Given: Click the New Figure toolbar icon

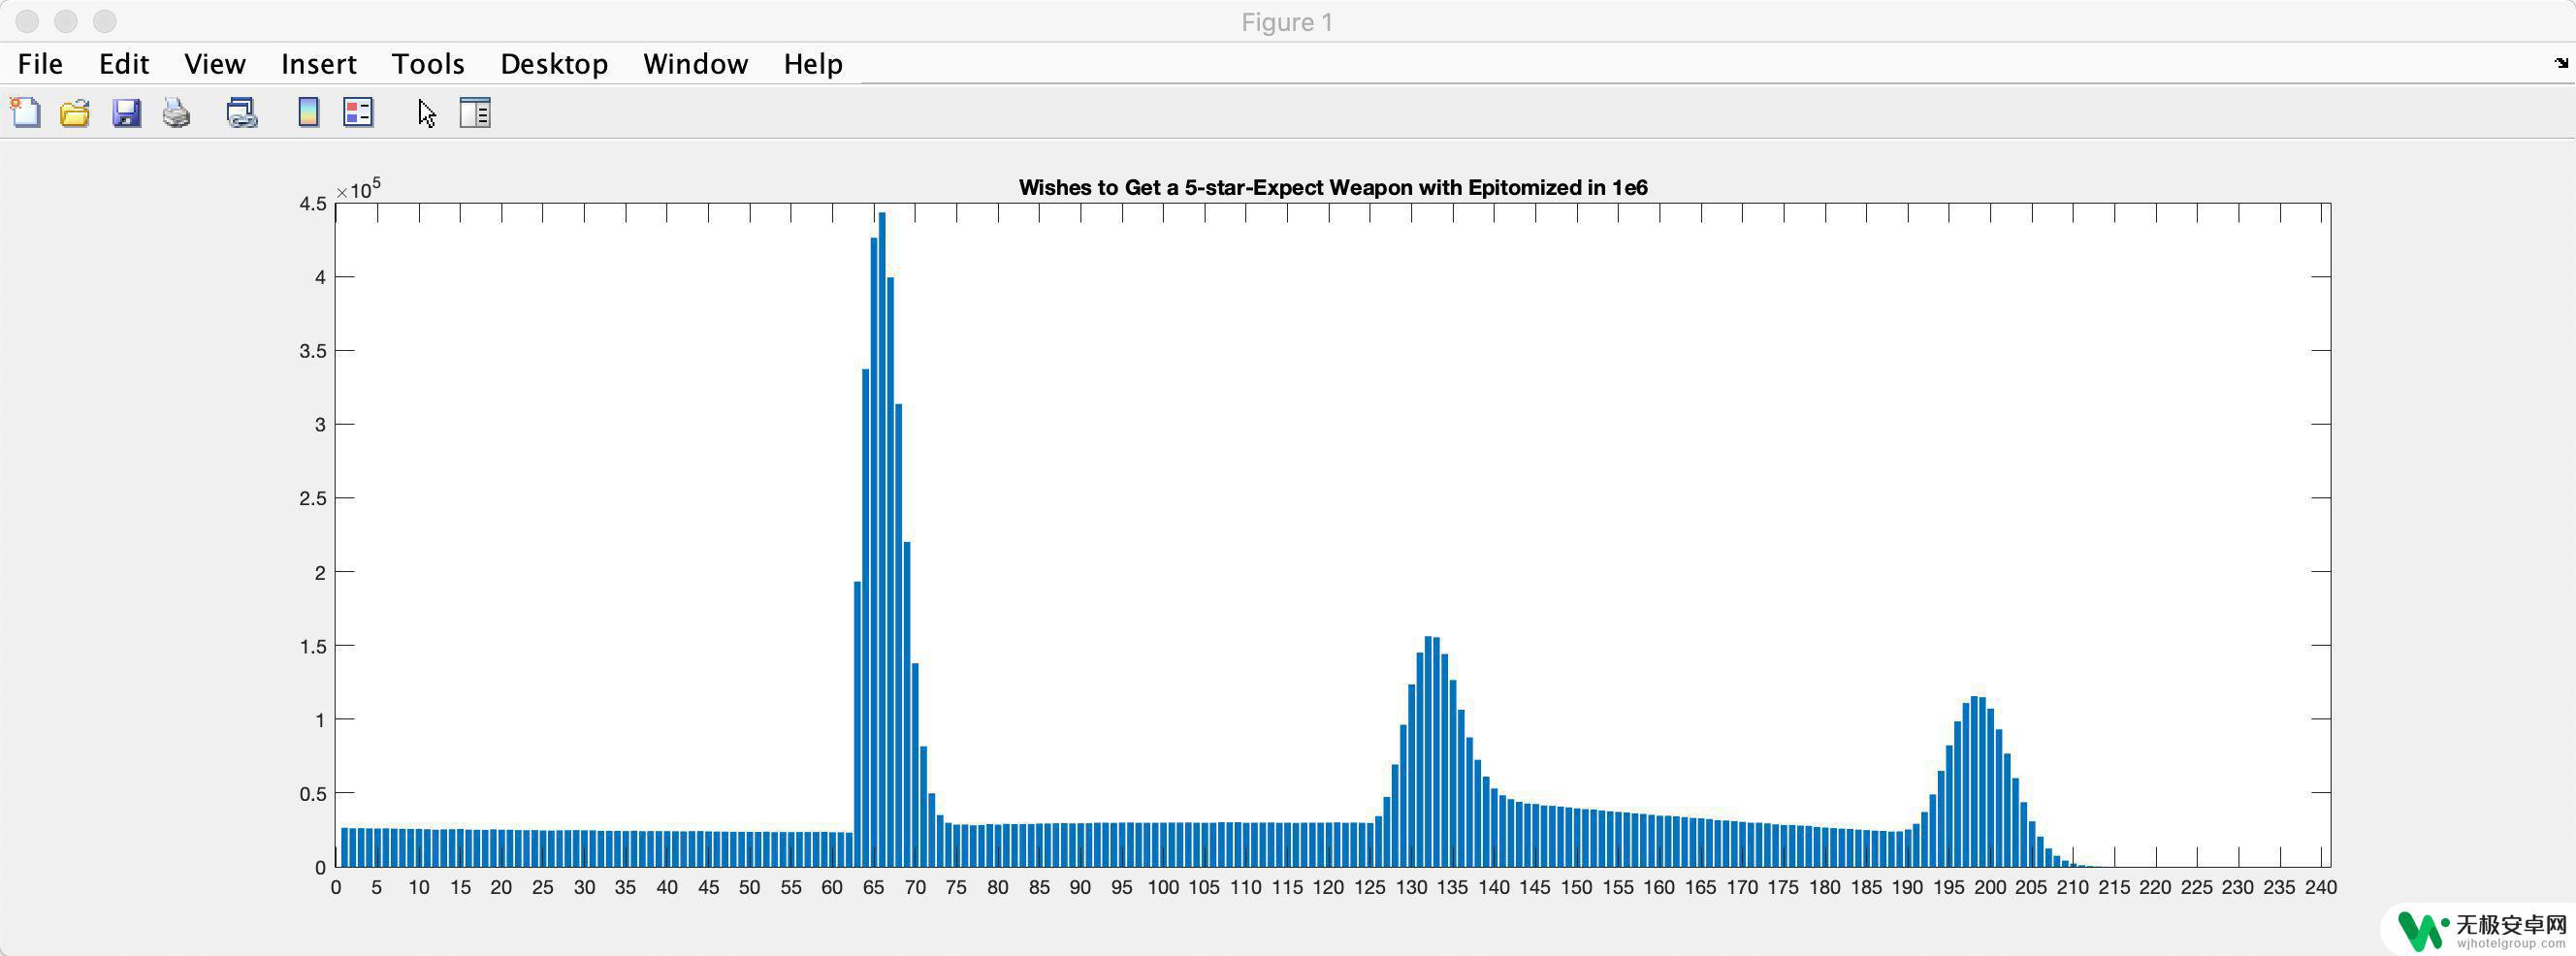Looking at the screenshot, I should click(25, 113).
